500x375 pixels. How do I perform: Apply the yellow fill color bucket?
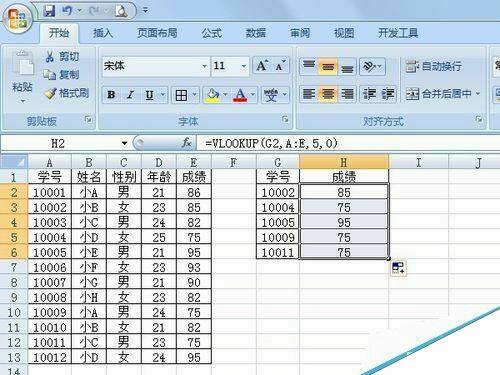[212, 95]
